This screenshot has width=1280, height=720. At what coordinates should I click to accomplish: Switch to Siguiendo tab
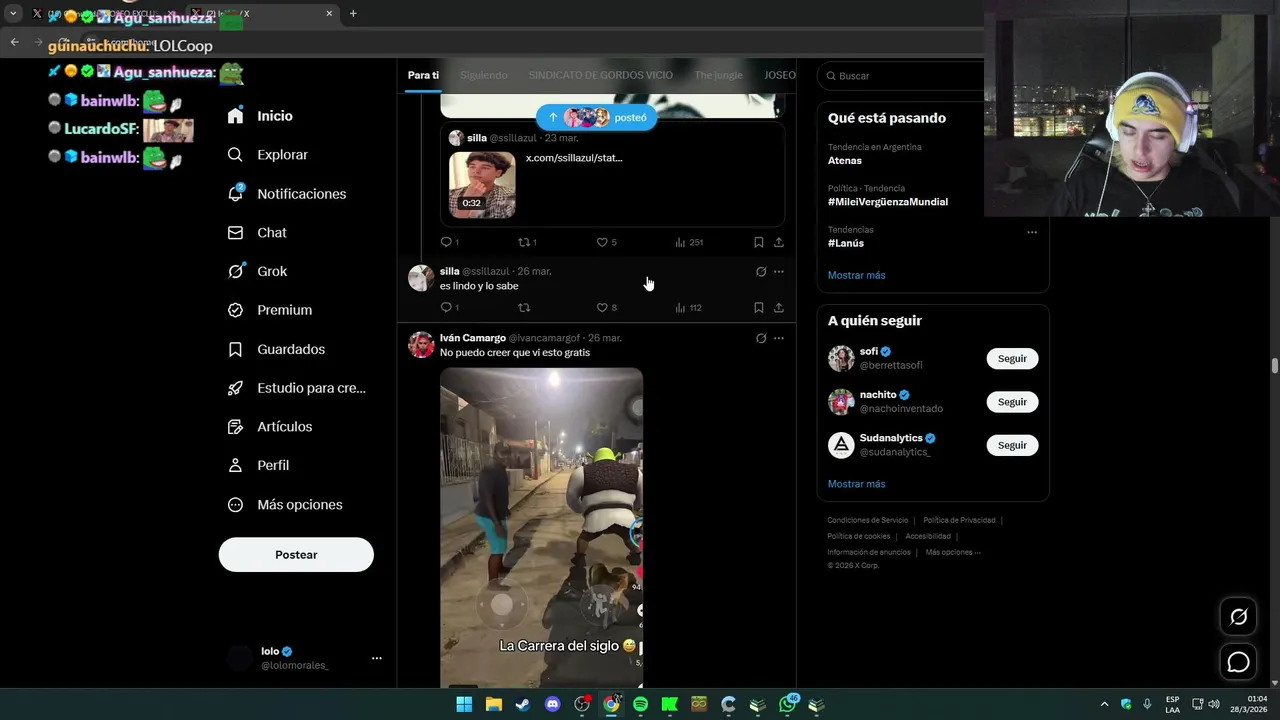(484, 75)
